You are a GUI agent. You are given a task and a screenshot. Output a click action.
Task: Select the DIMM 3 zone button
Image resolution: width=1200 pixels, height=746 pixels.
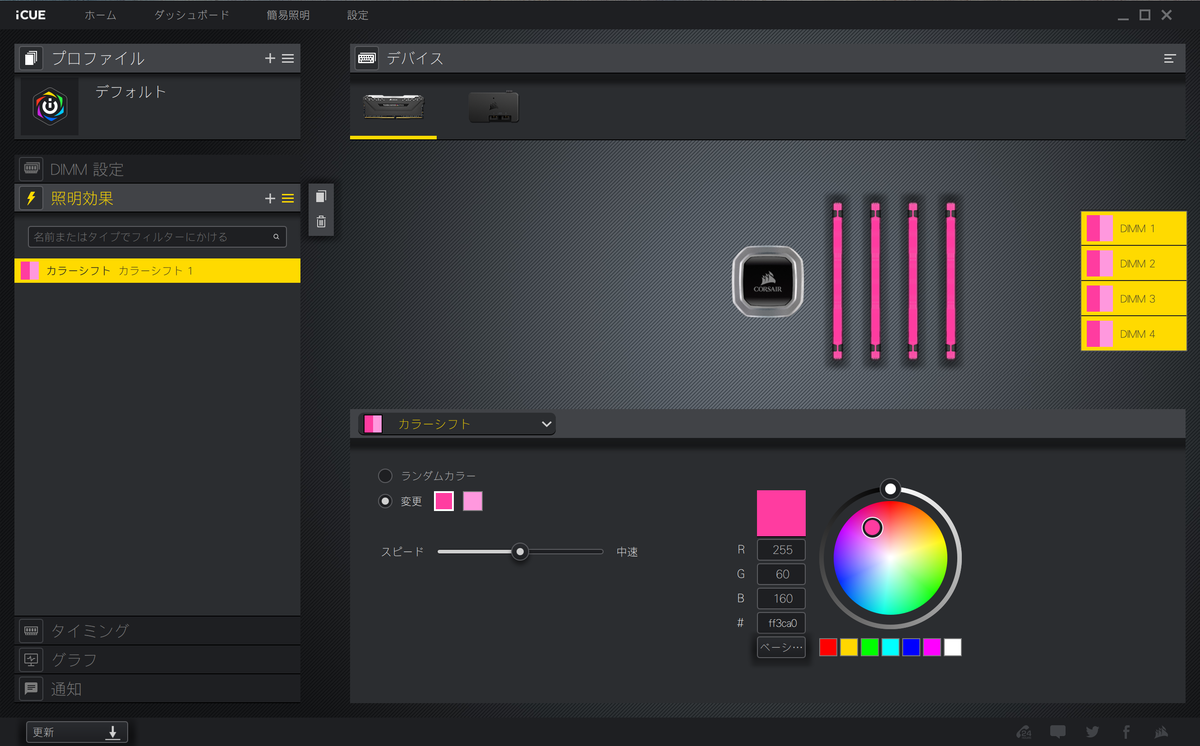click(1133, 299)
